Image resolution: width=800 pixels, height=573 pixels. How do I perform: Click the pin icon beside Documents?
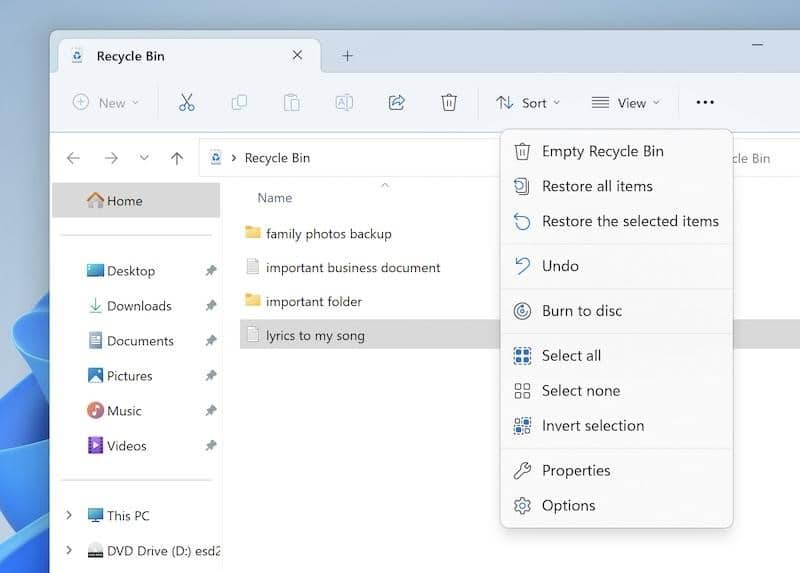pos(211,340)
